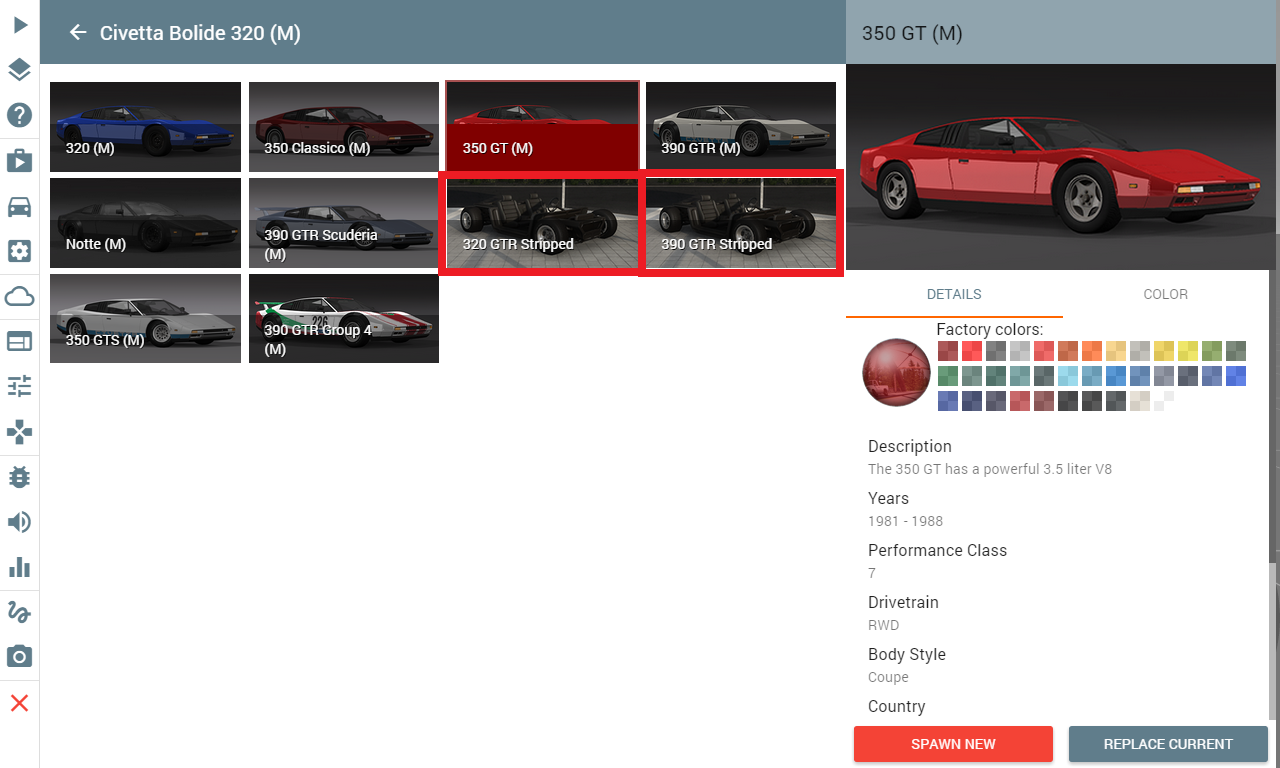The width and height of the screenshot is (1280, 768).
Task: Select the 350 Classico (M) configuration
Action: point(344,127)
